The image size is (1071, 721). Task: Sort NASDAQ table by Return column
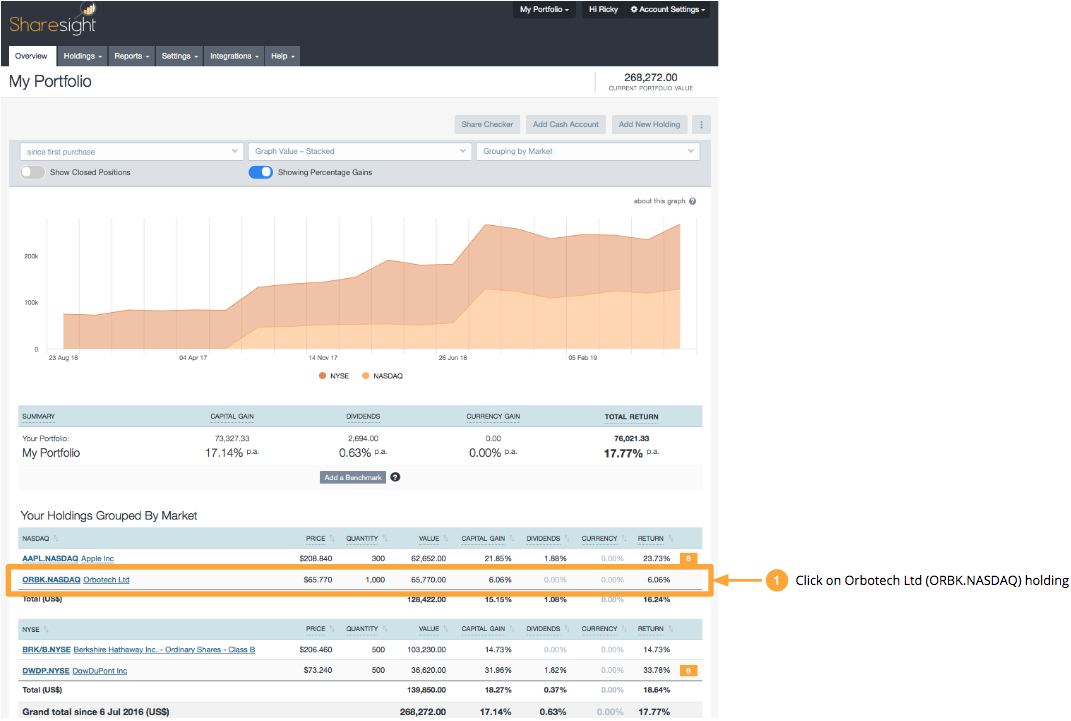tap(654, 539)
